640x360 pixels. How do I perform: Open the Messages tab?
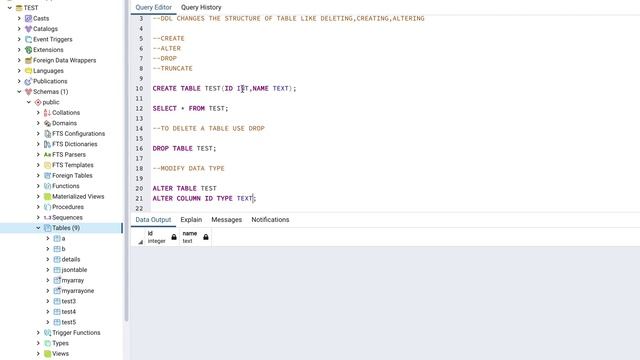coord(227,220)
